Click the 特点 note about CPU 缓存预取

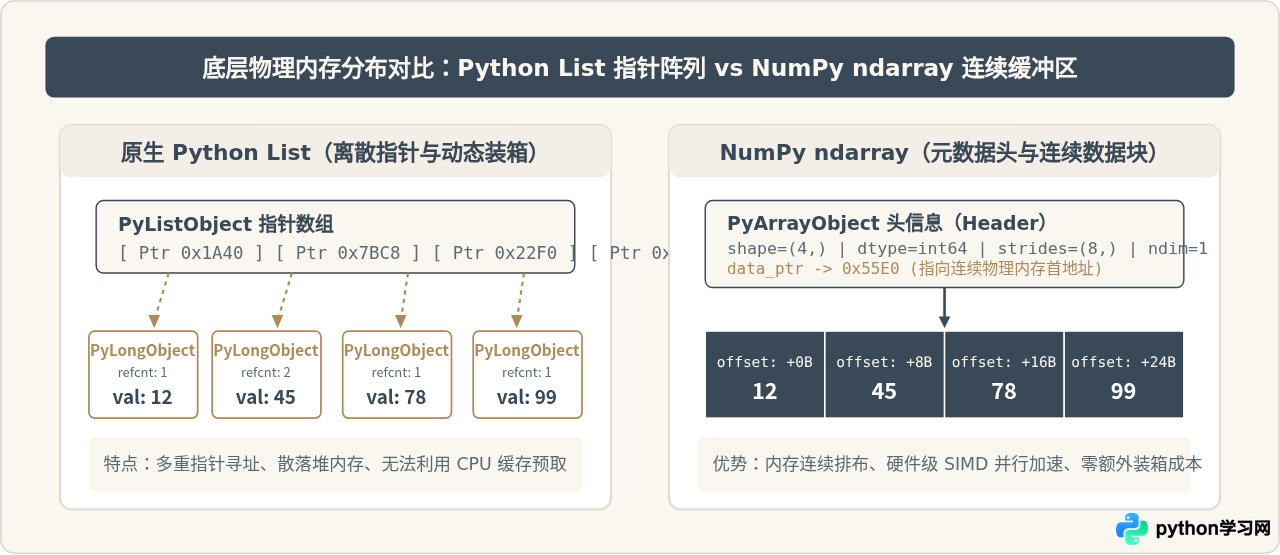tap(335, 464)
